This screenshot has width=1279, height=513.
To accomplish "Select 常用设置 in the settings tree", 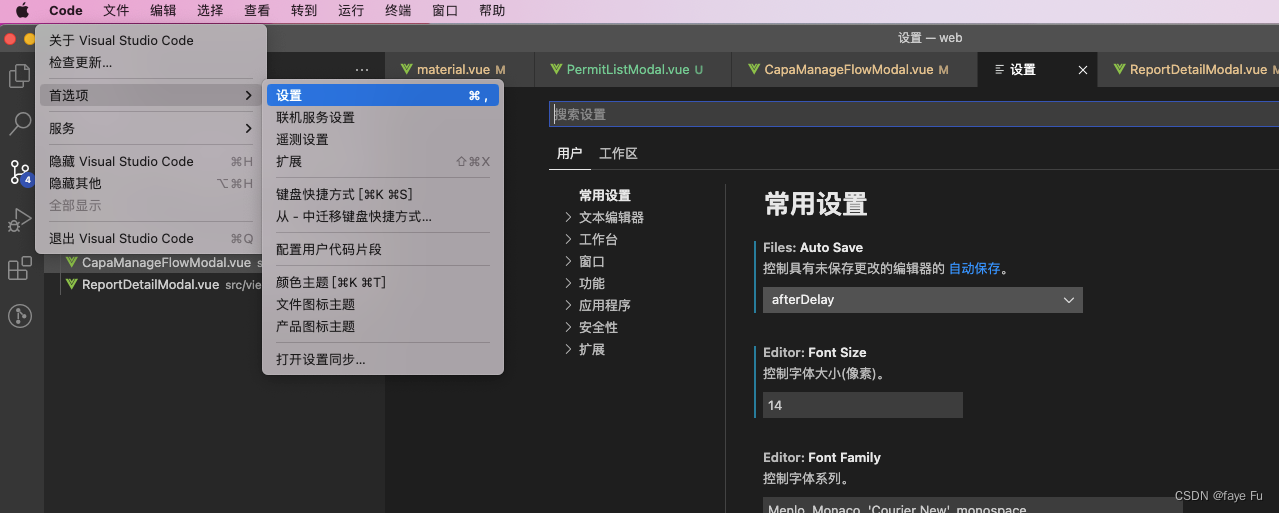I will coord(605,195).
